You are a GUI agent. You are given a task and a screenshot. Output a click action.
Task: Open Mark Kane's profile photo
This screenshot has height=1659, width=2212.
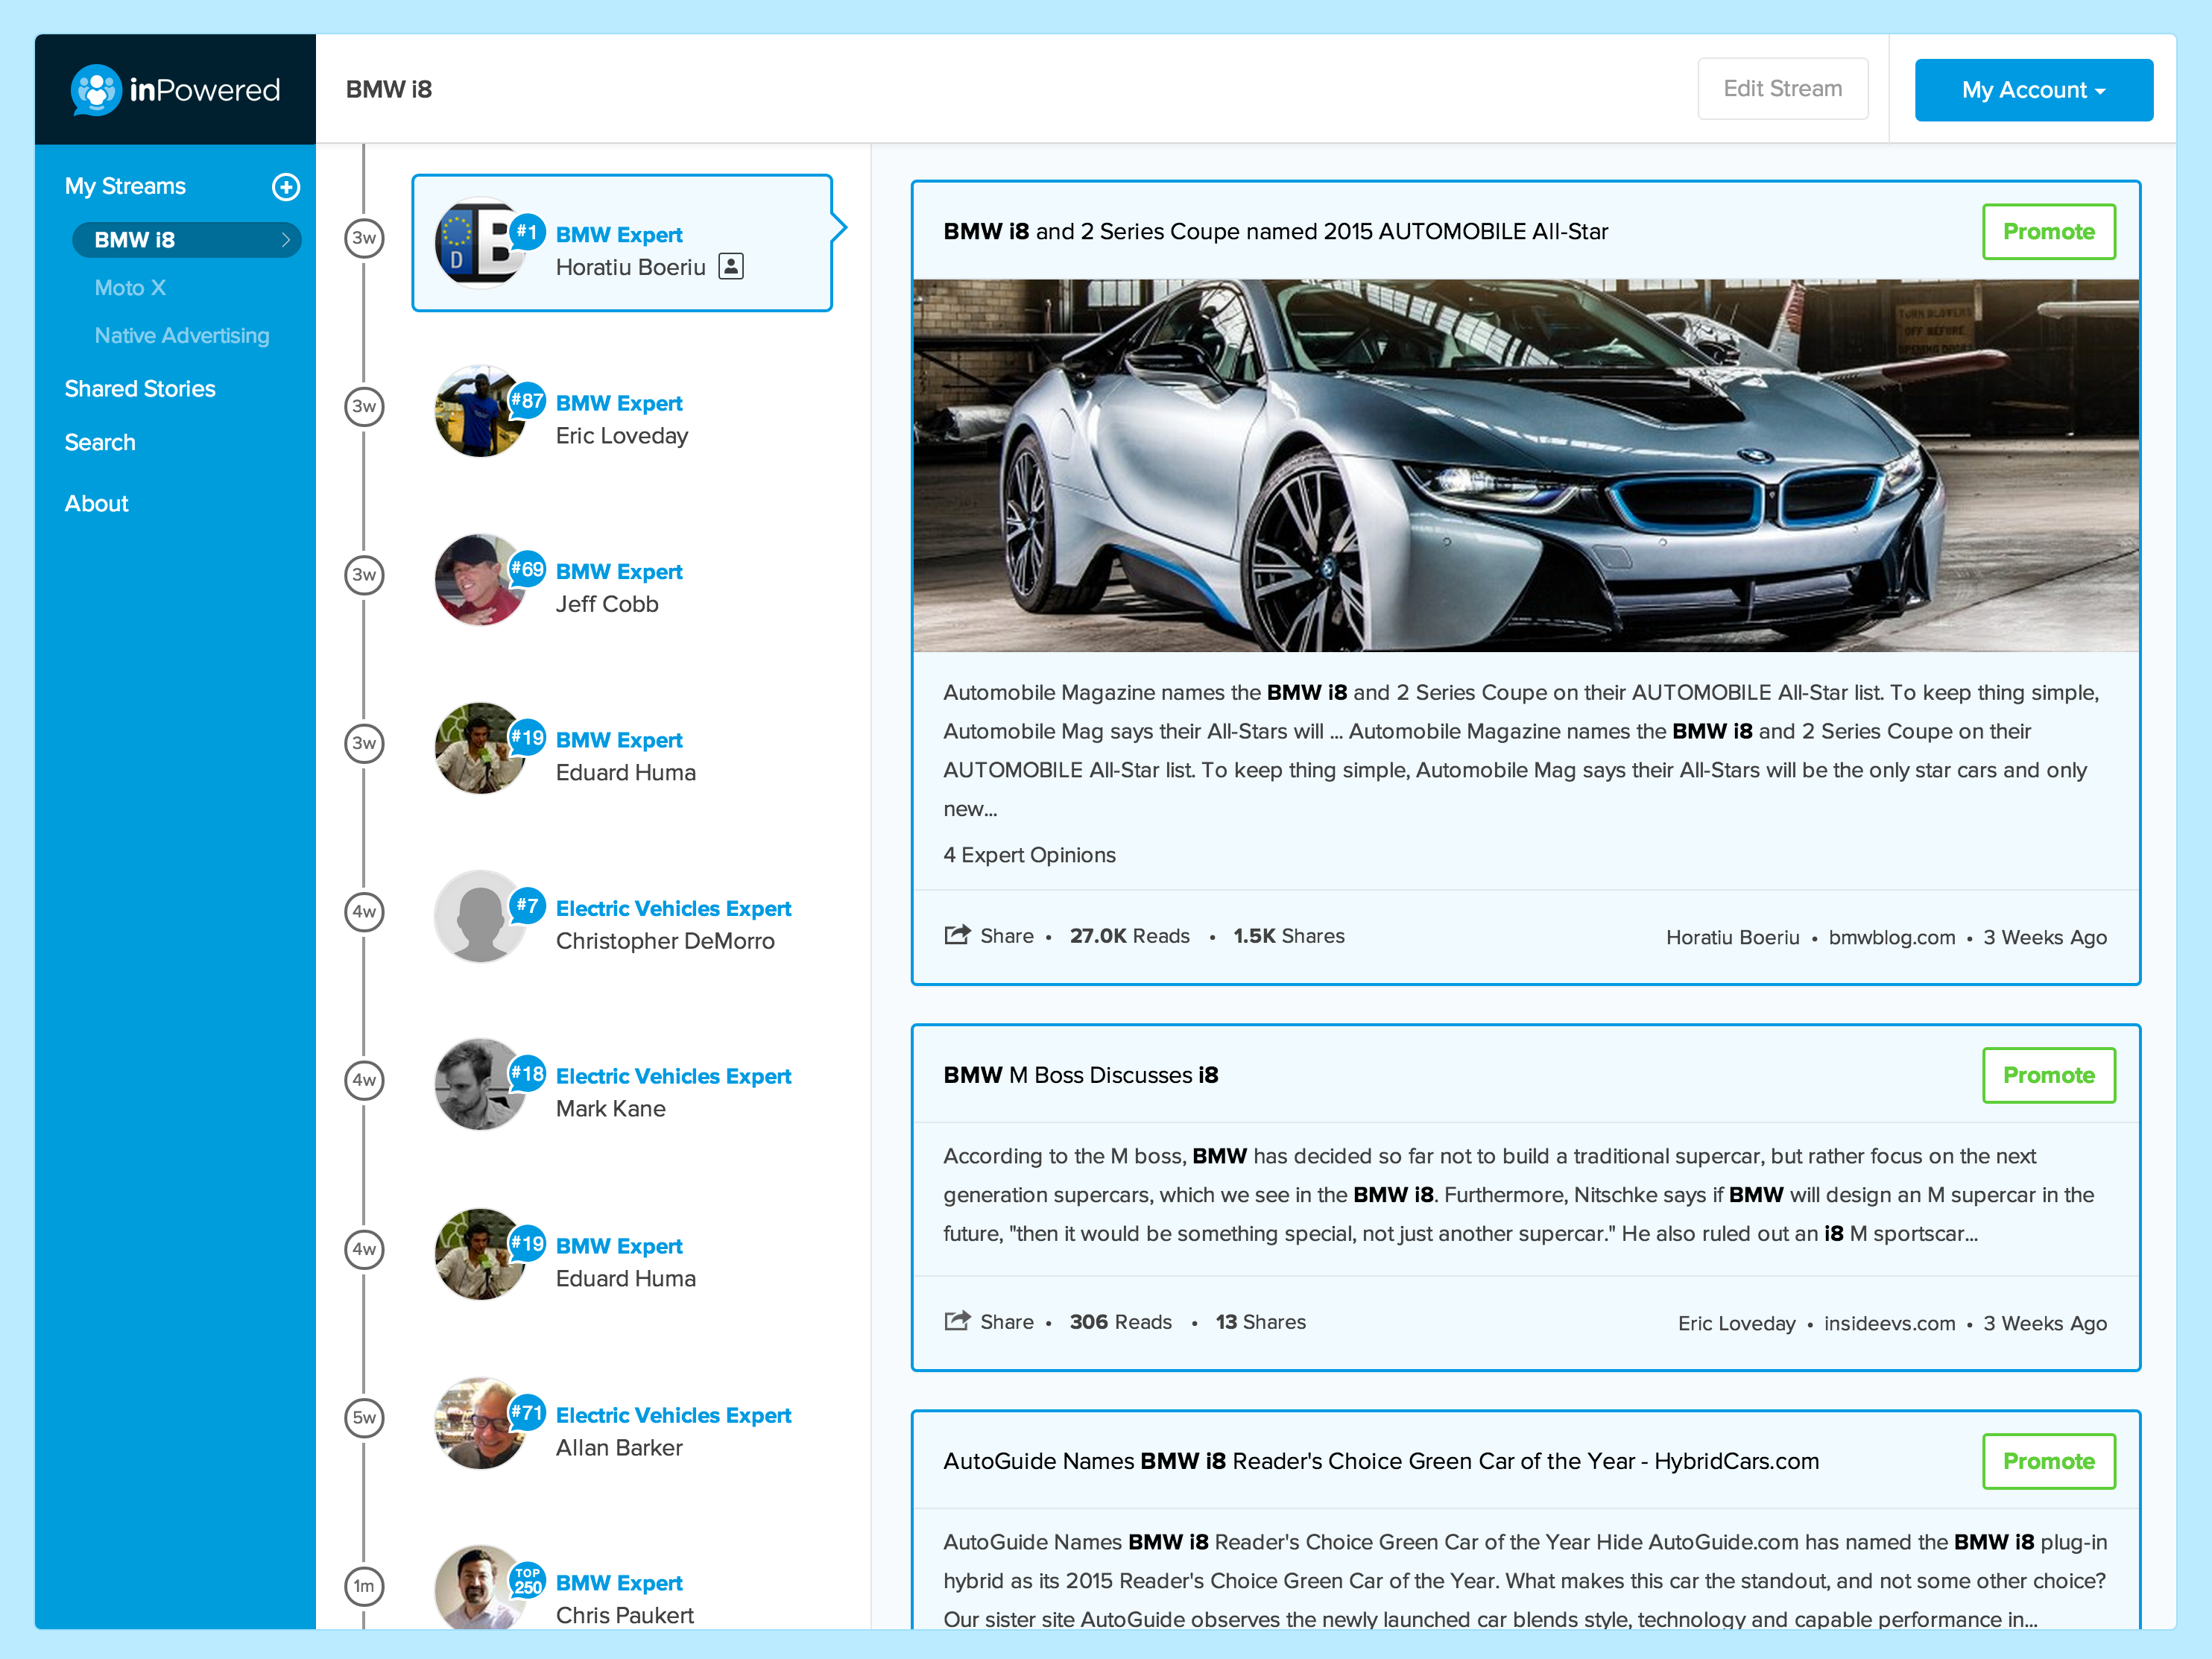(x=480, y=1084)
